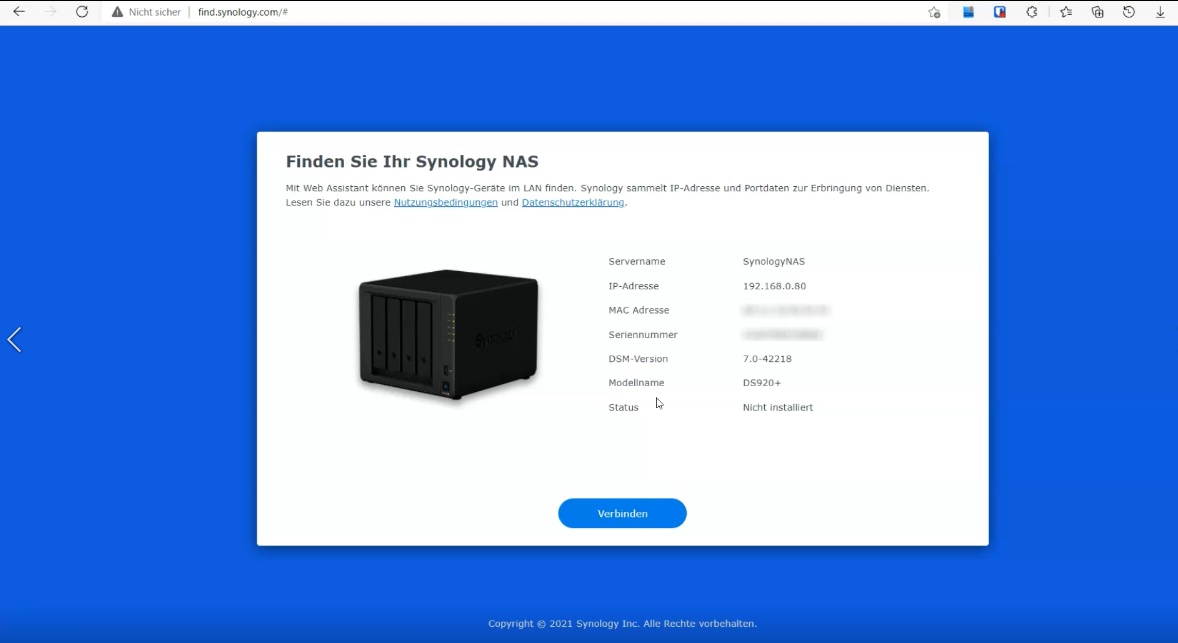Open the Nutzungsbedingungen link
1178x643 pixels.
click(x=446, y=203)
